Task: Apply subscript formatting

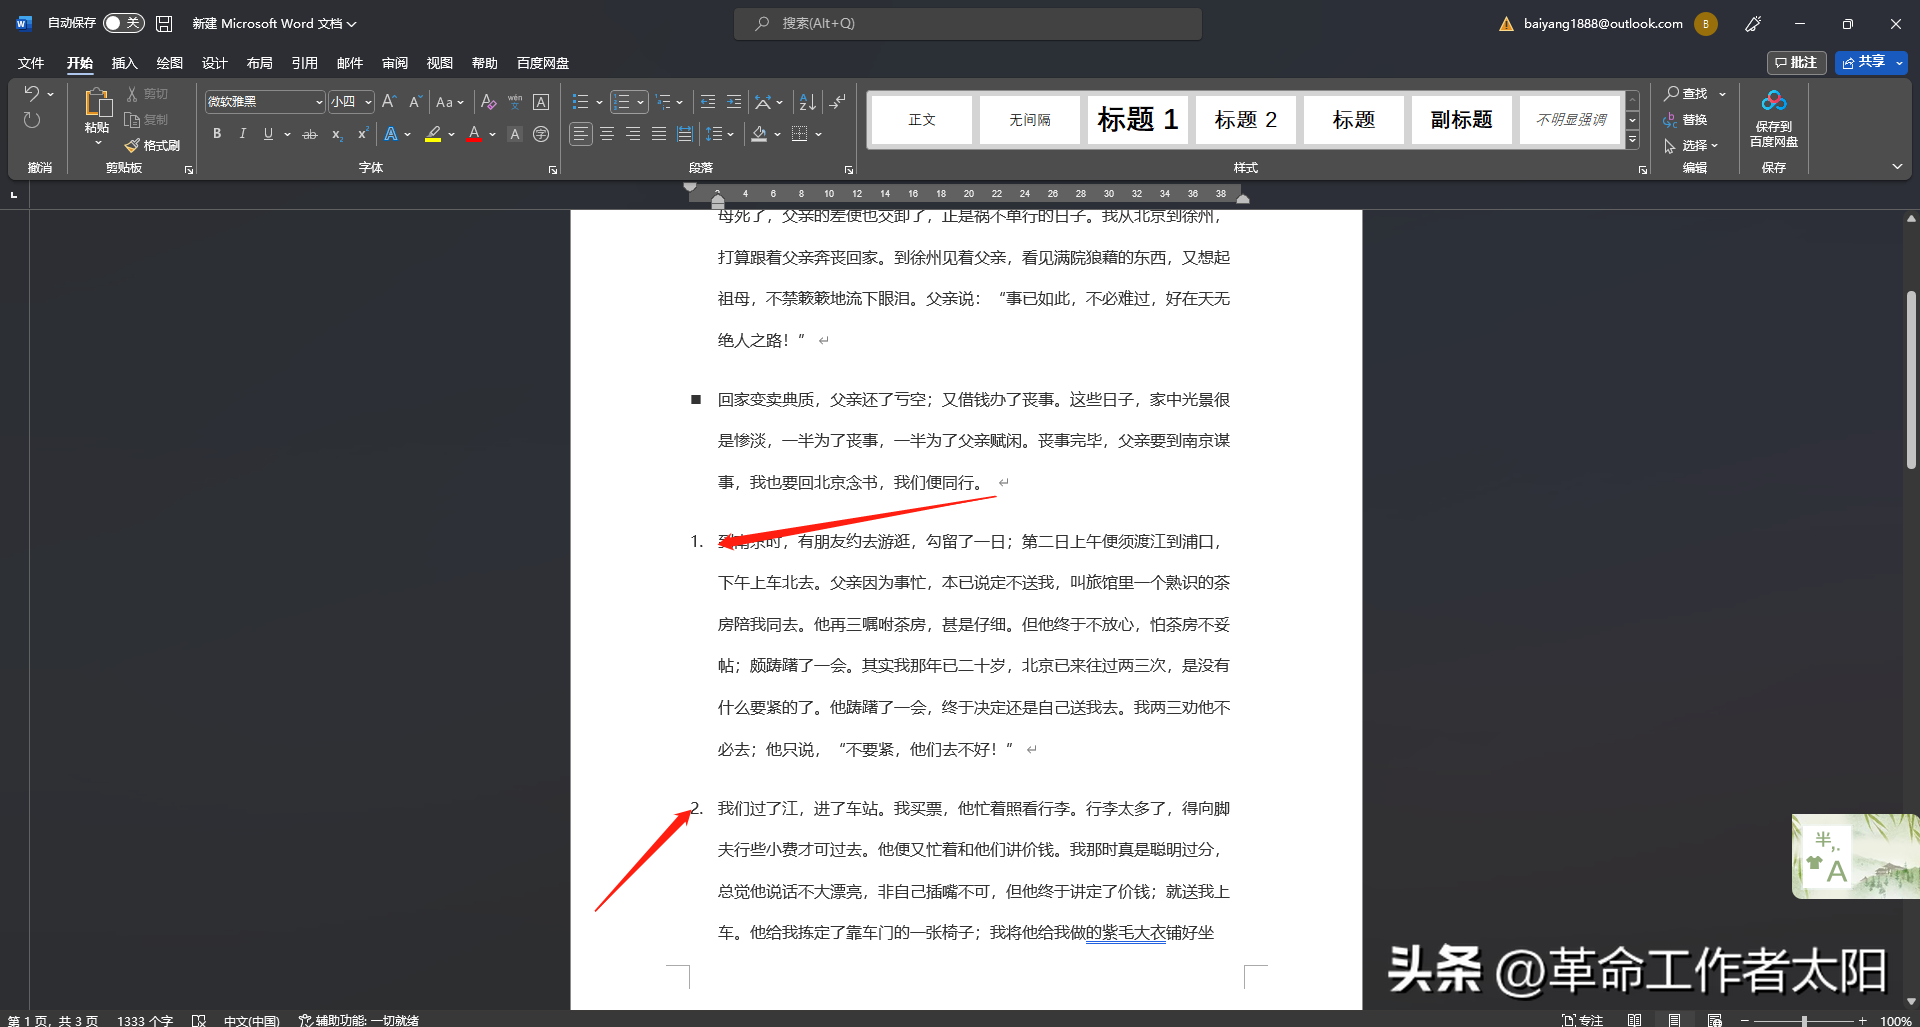Action: click(x=337, y=134)
